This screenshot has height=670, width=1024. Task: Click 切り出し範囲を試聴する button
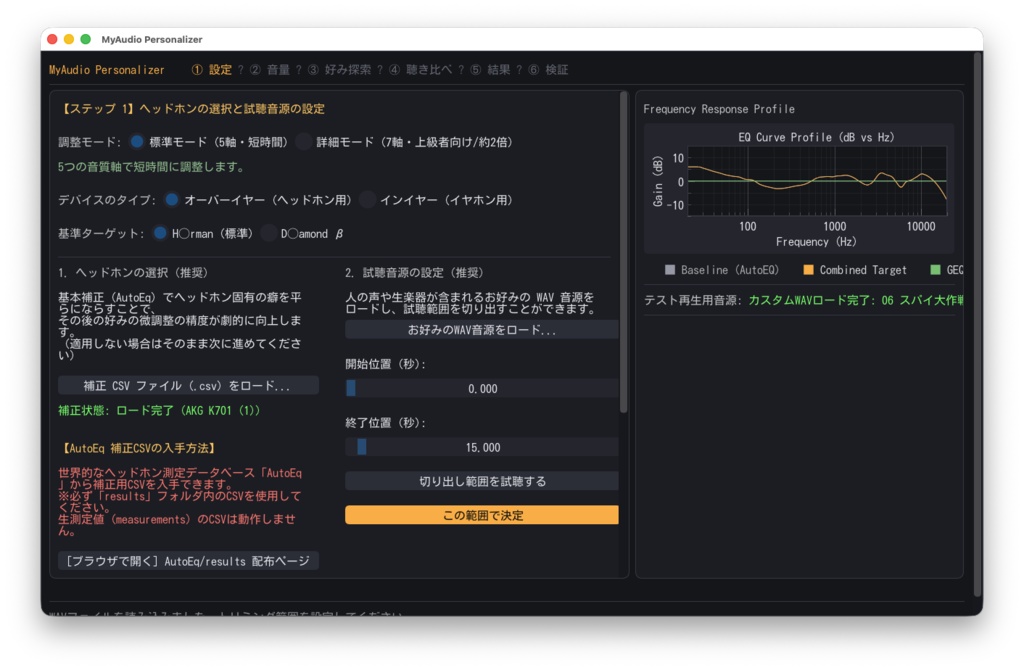pyautogui.click(x=481, y=481)
